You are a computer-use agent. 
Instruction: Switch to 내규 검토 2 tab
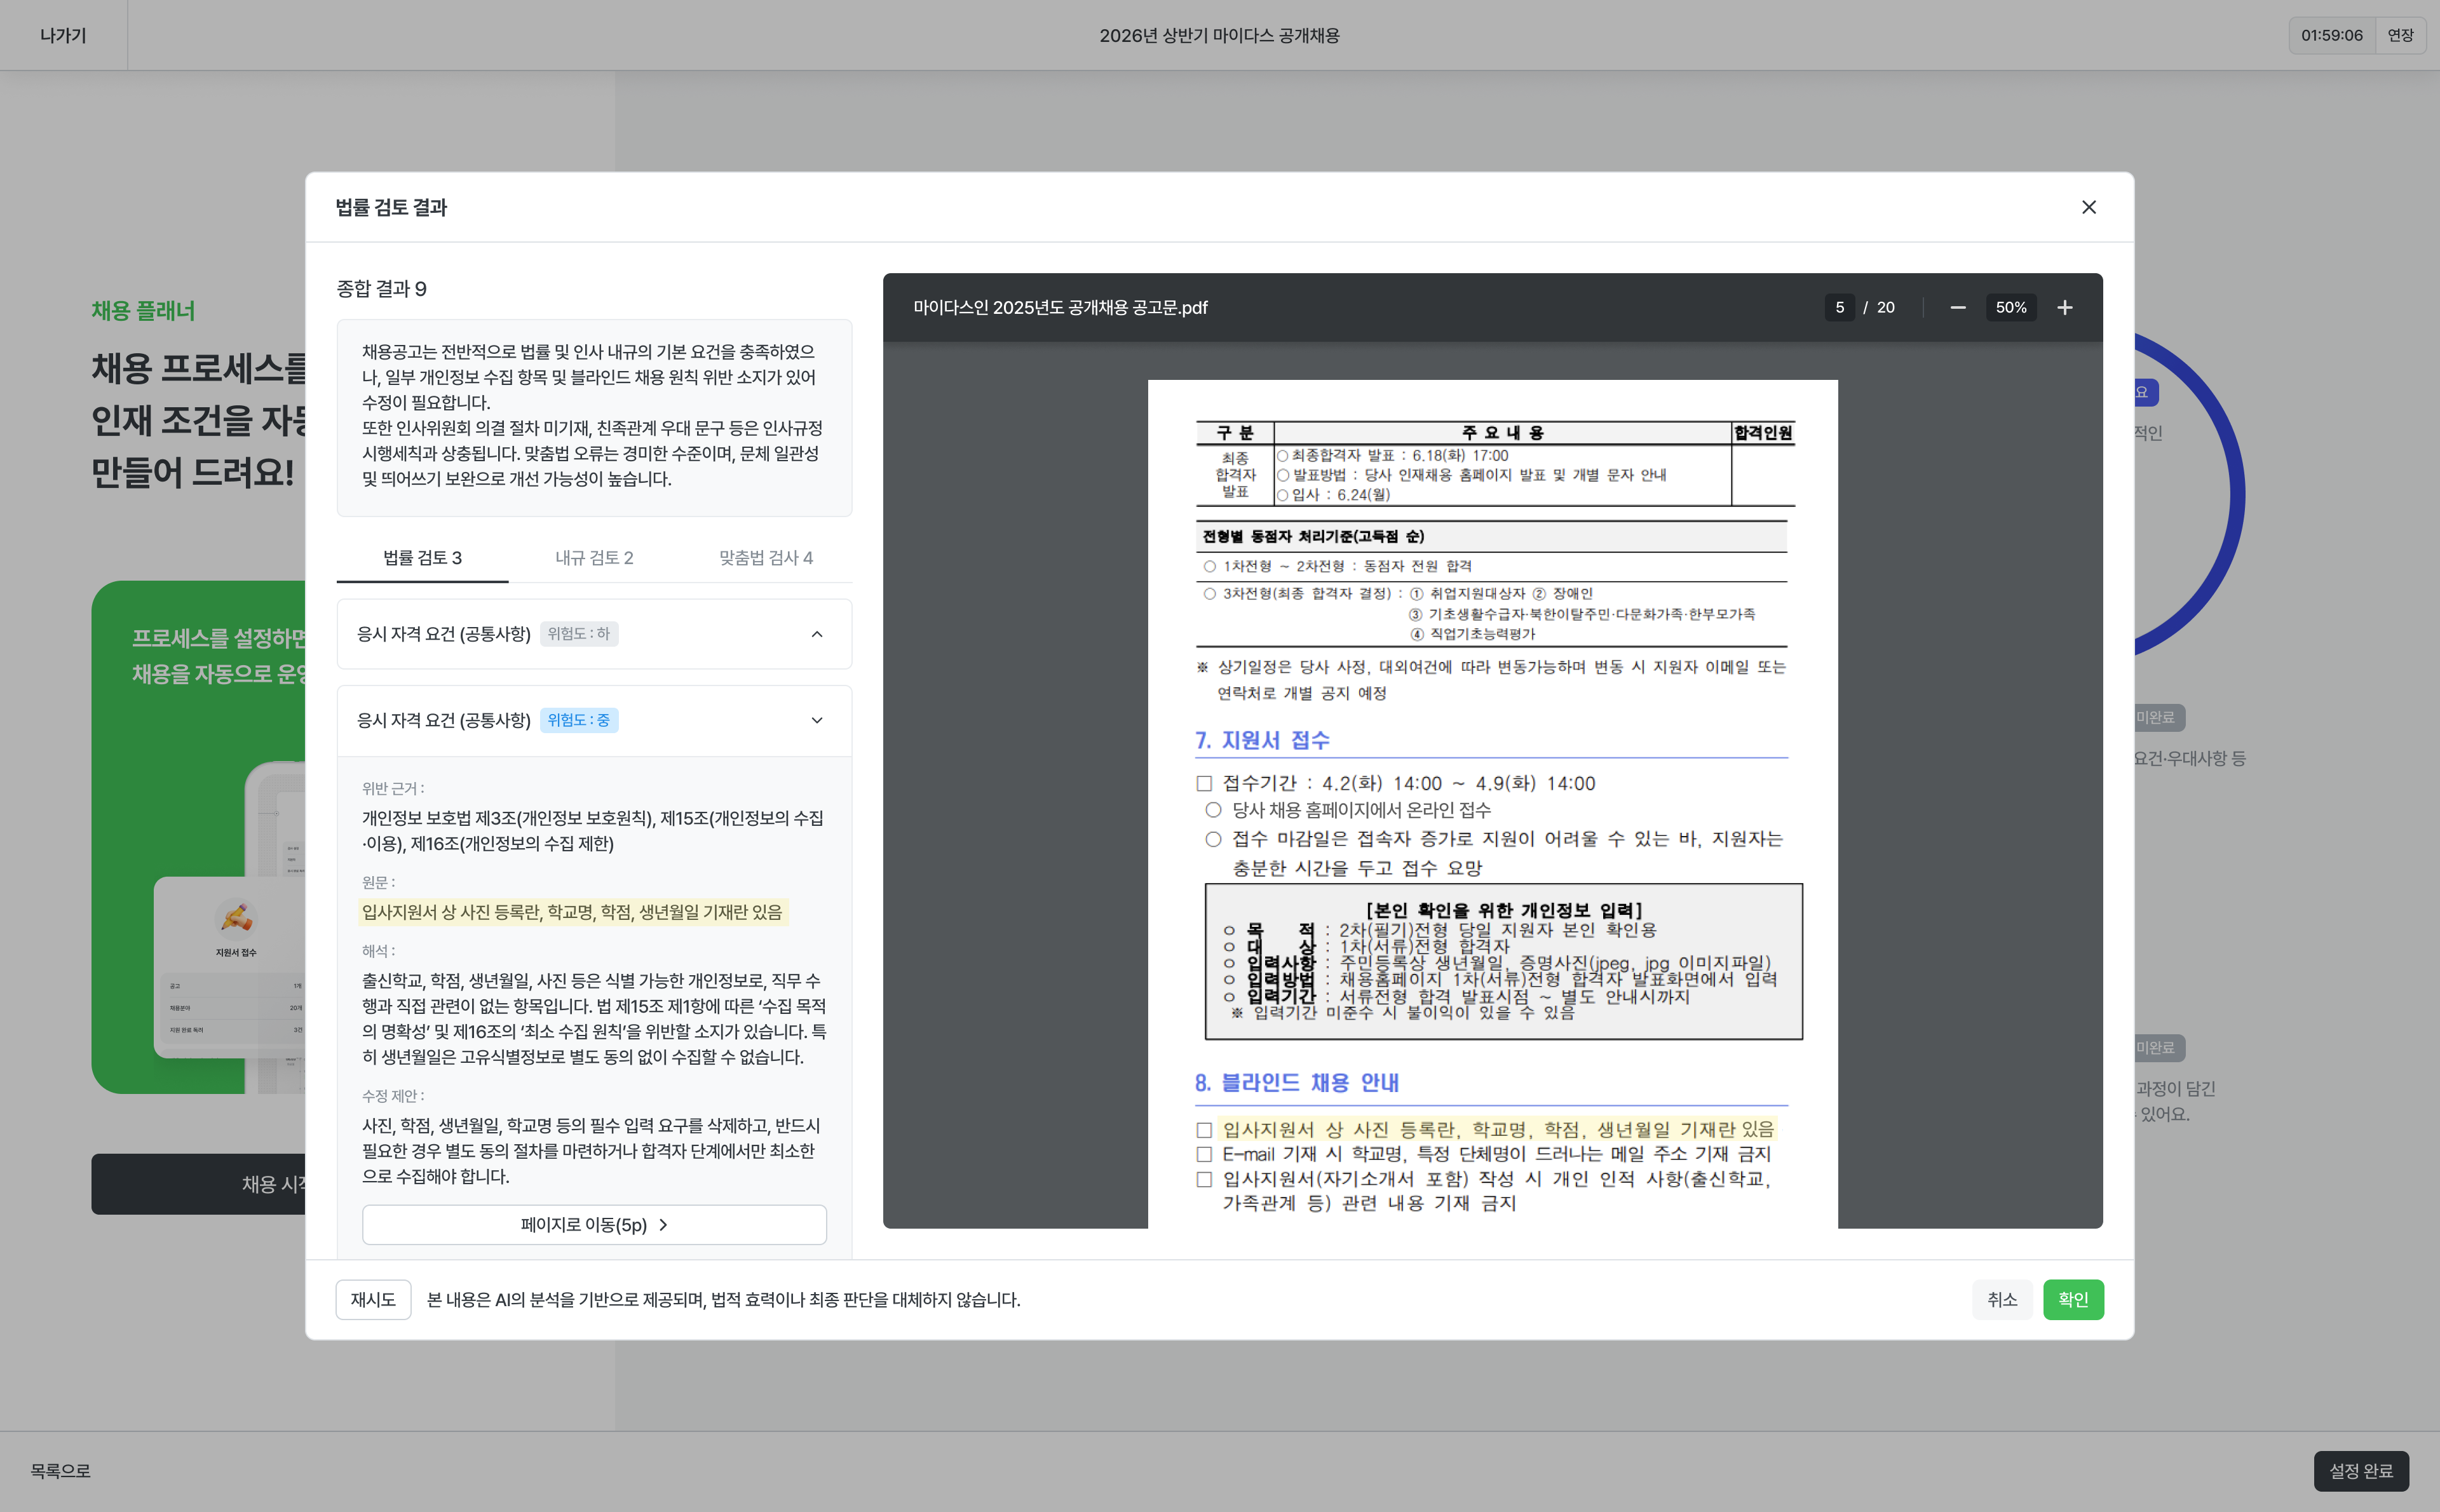(594, 558)
